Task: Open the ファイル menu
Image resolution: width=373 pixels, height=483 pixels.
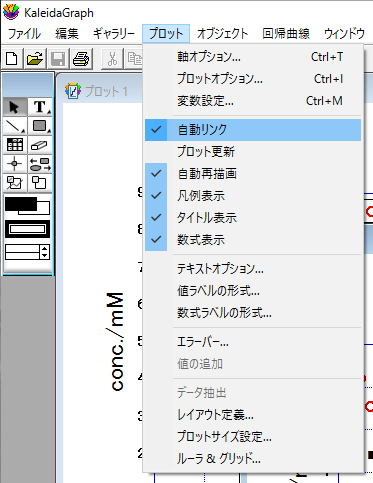Action: click(x=24, y=34)
